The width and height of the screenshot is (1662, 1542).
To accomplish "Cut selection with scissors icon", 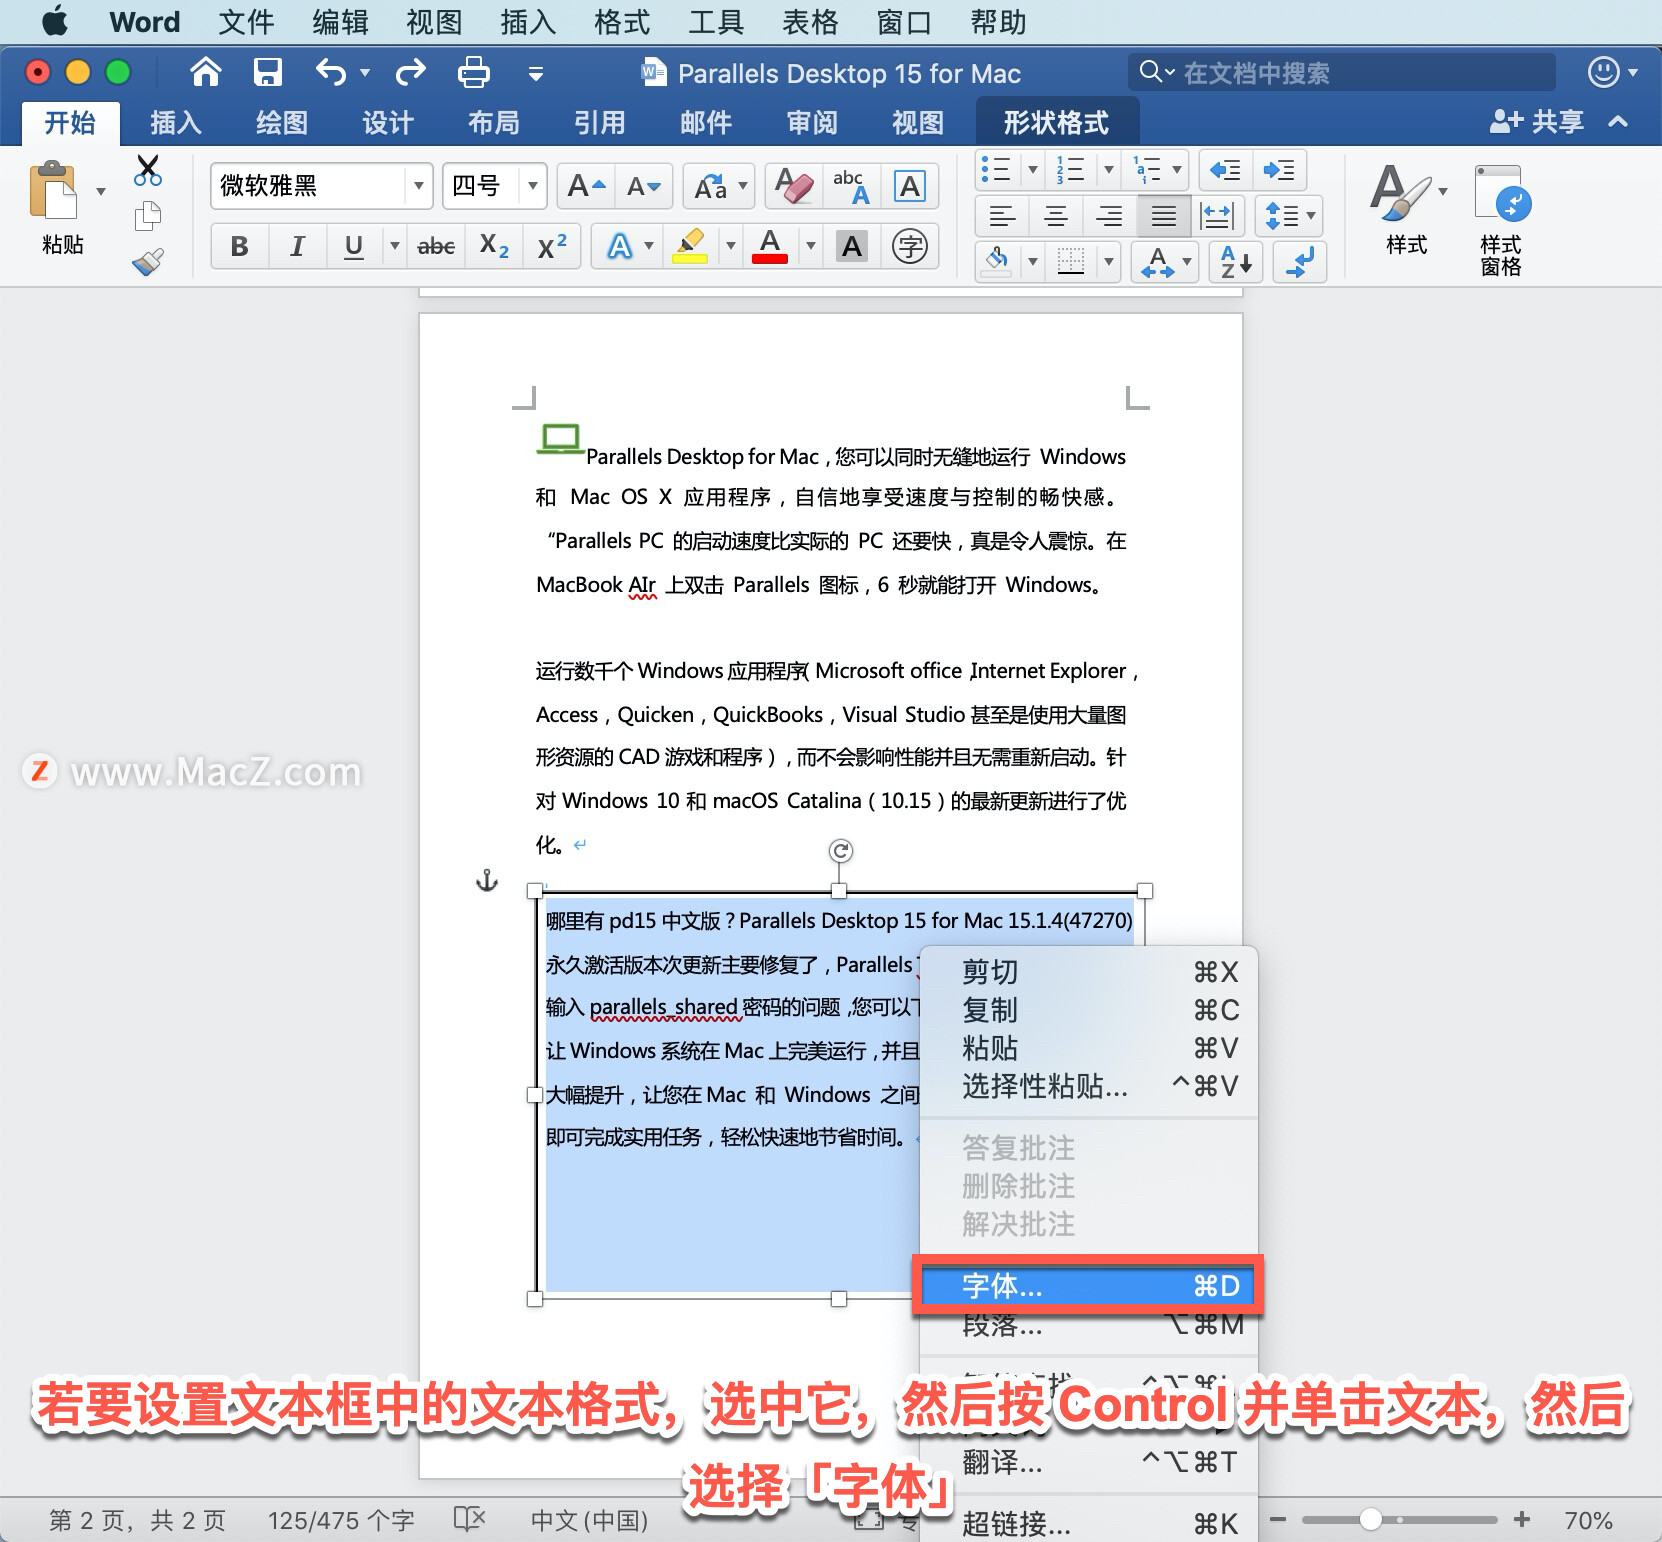I will click(x=148, y=171).
